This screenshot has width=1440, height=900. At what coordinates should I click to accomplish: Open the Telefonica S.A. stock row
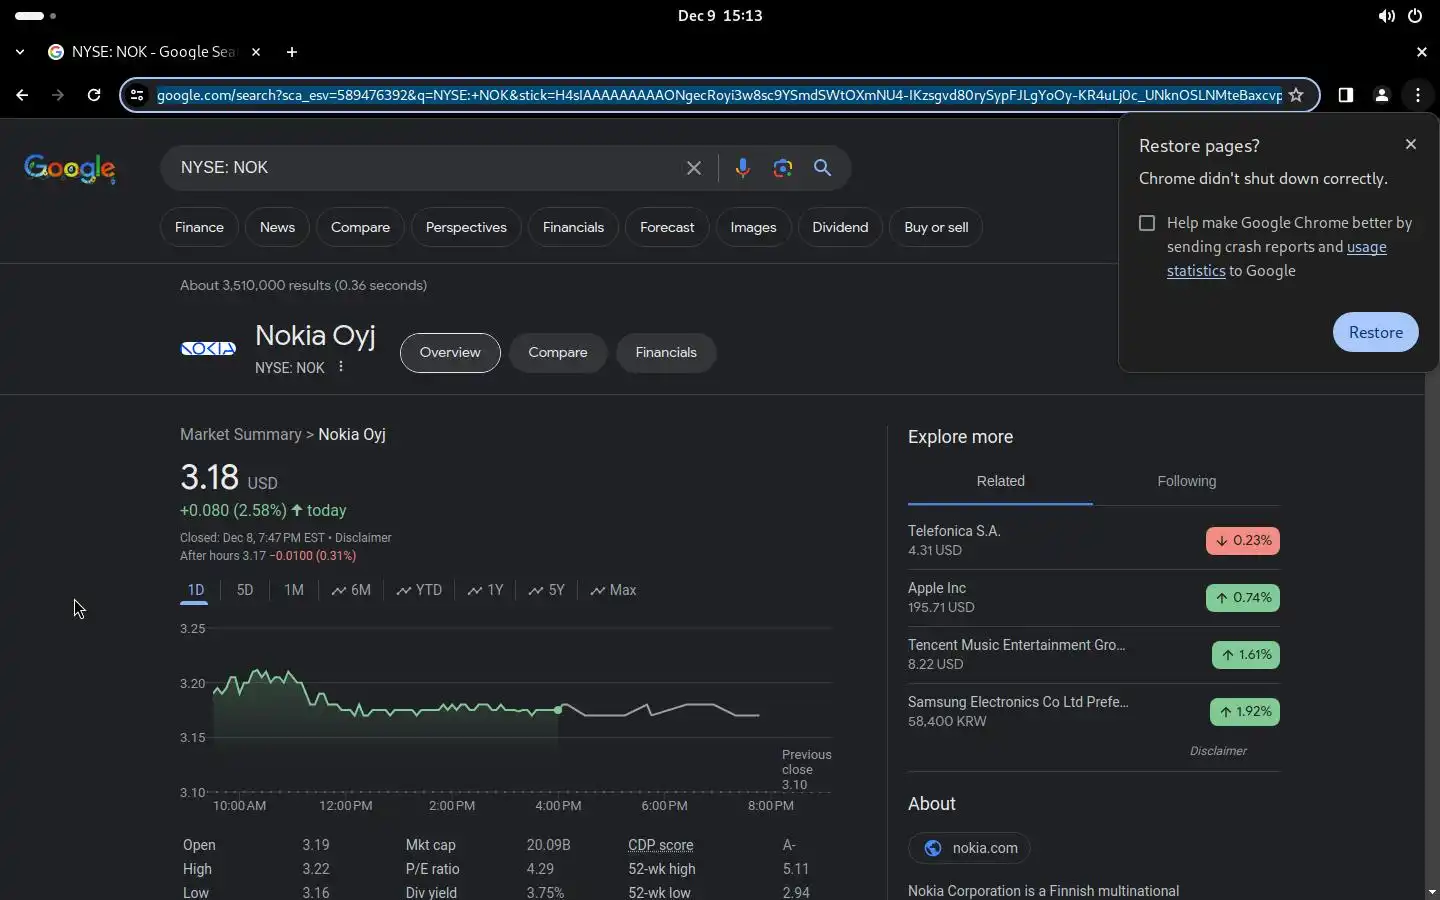click(1093, 540)
